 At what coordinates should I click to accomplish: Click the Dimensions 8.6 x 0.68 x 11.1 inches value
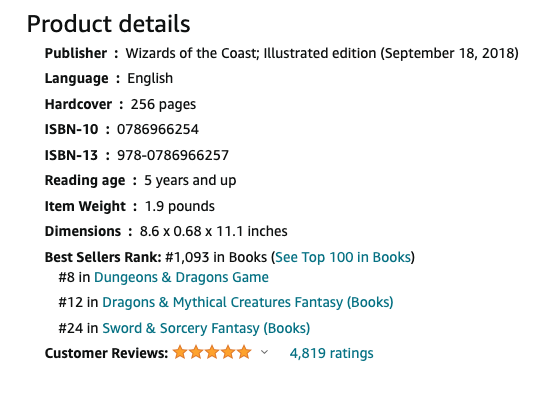point(213,231)
